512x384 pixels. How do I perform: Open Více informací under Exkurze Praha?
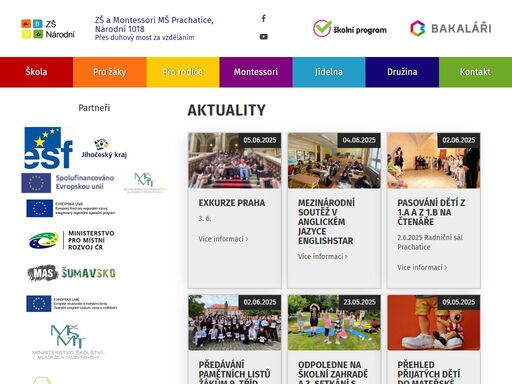point(223,239)
